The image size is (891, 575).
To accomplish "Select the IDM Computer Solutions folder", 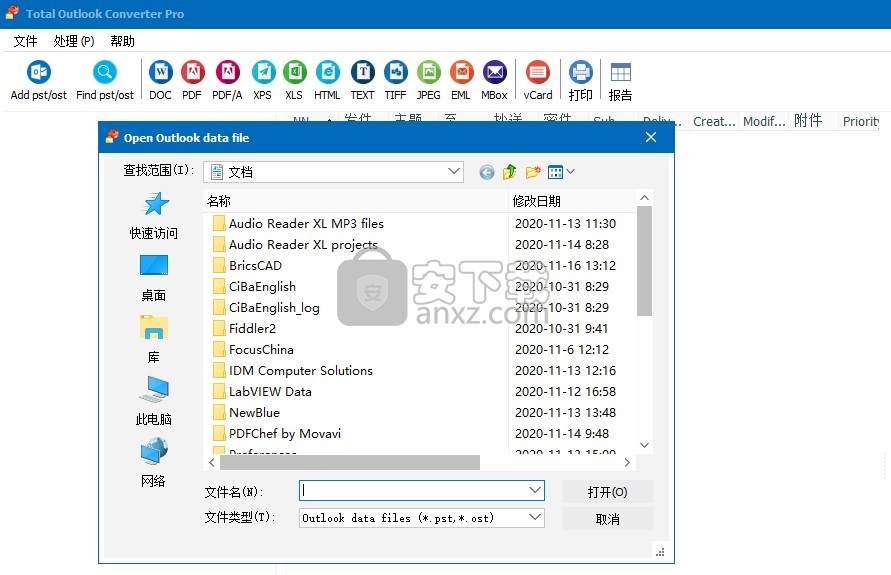I will coord(293,370).
